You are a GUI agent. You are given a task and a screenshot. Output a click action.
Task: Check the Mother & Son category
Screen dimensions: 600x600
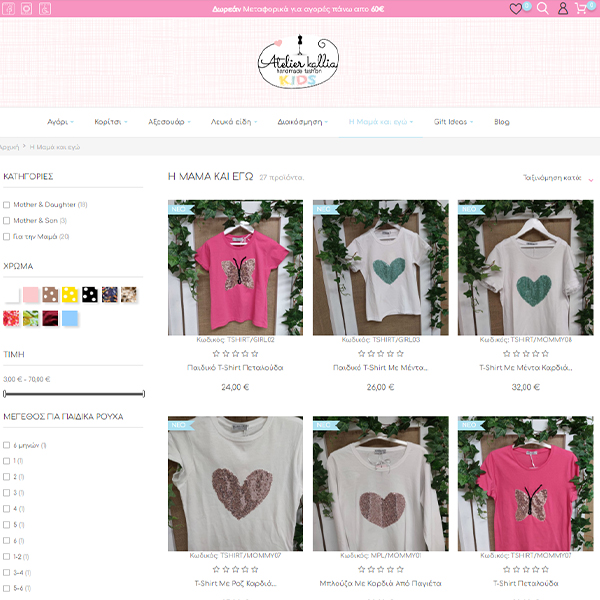pos(7,220)
